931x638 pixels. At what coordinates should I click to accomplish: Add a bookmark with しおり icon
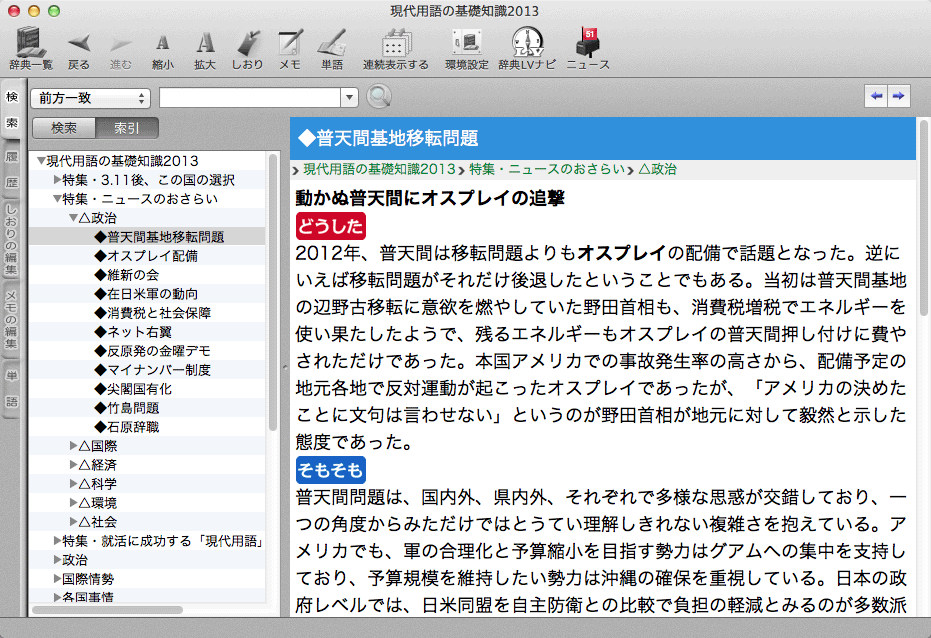pos(247,49)
